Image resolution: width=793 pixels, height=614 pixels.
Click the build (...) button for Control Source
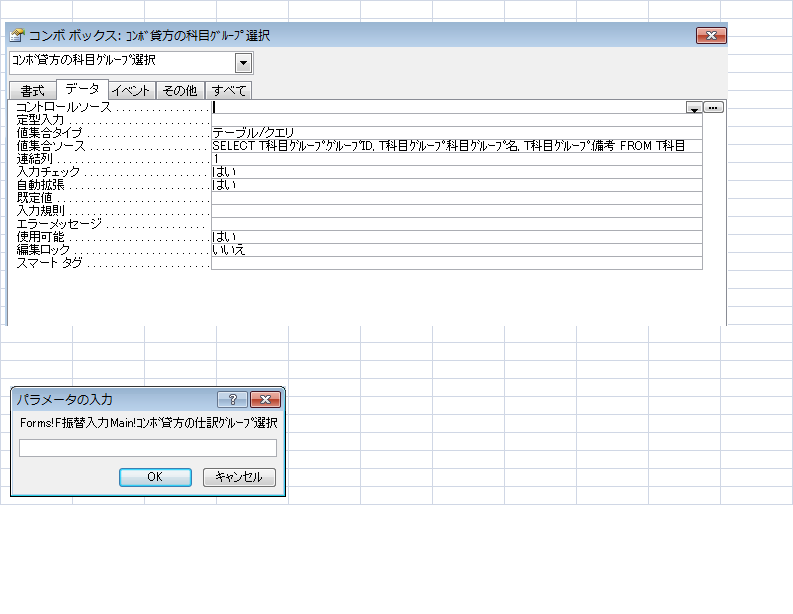click(x=713, y=107)
